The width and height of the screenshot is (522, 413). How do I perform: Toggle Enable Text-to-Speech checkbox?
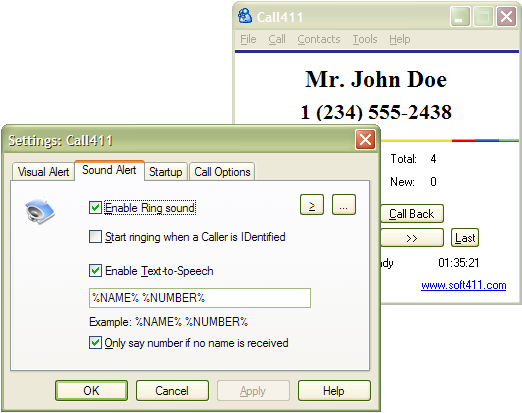[x=95, y=271]
